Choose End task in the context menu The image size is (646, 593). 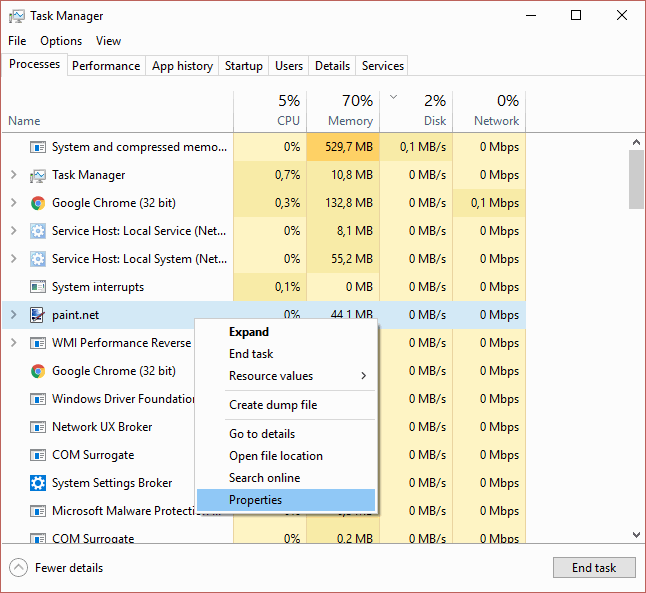286,354
